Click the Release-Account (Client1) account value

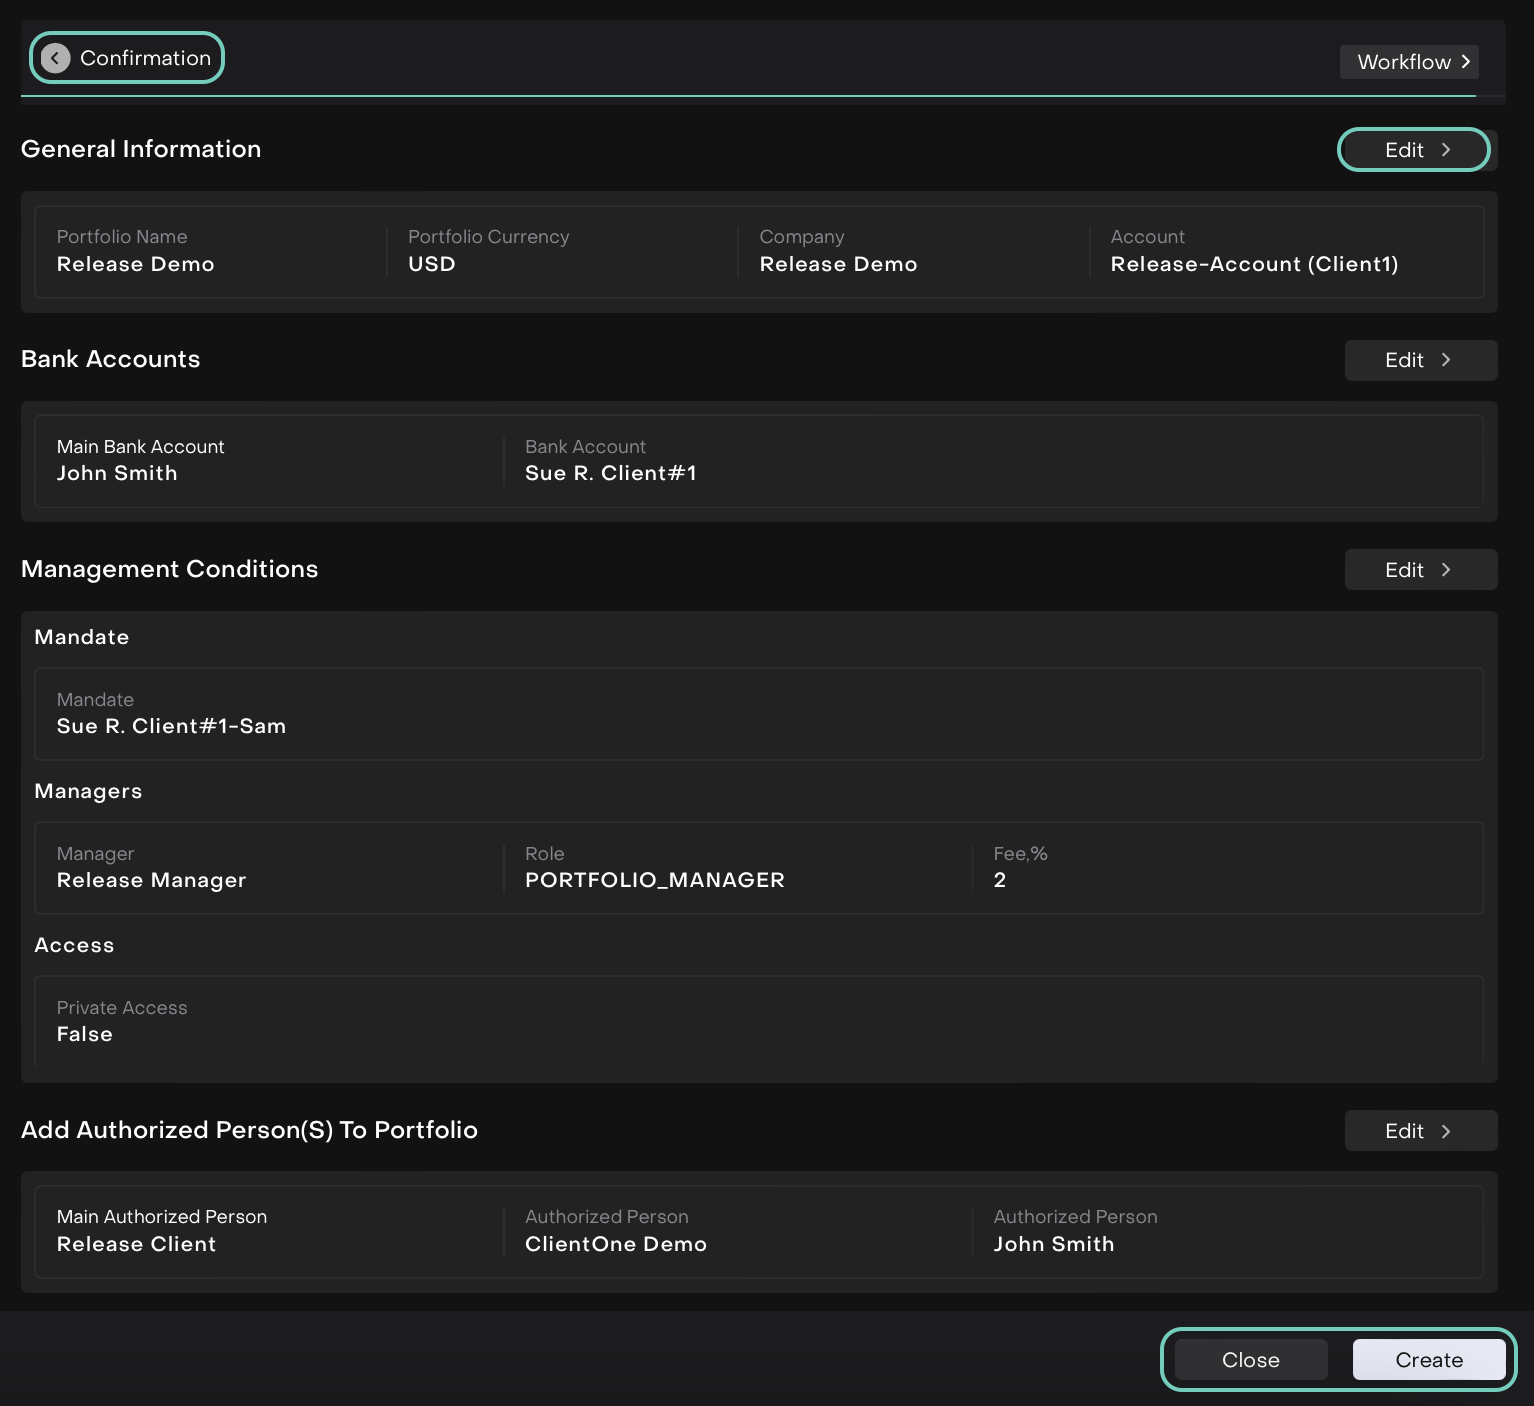pos(1253,264)
